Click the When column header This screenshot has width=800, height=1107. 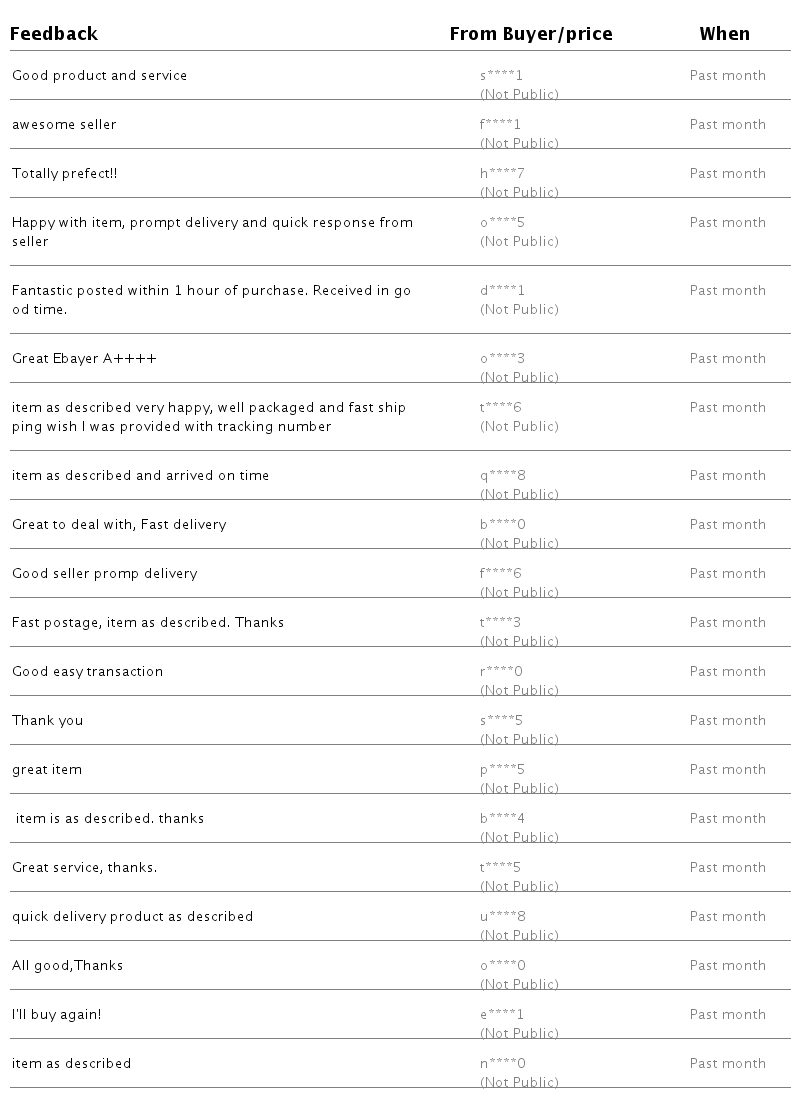pyautogui.click(x=724, y=34)
